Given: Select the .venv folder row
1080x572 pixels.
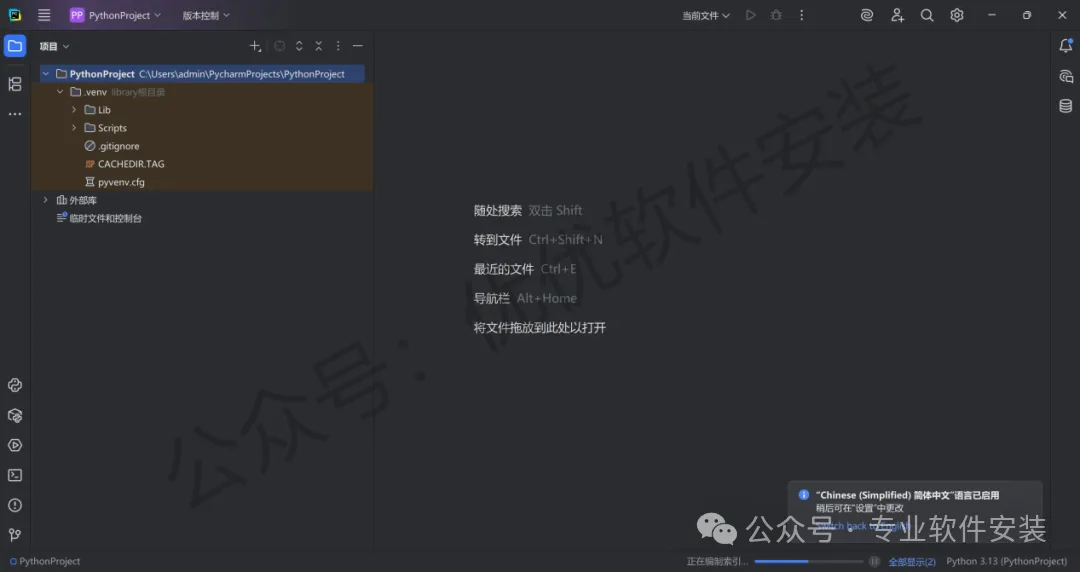Looking at the screenshot, I should point(202,92).
